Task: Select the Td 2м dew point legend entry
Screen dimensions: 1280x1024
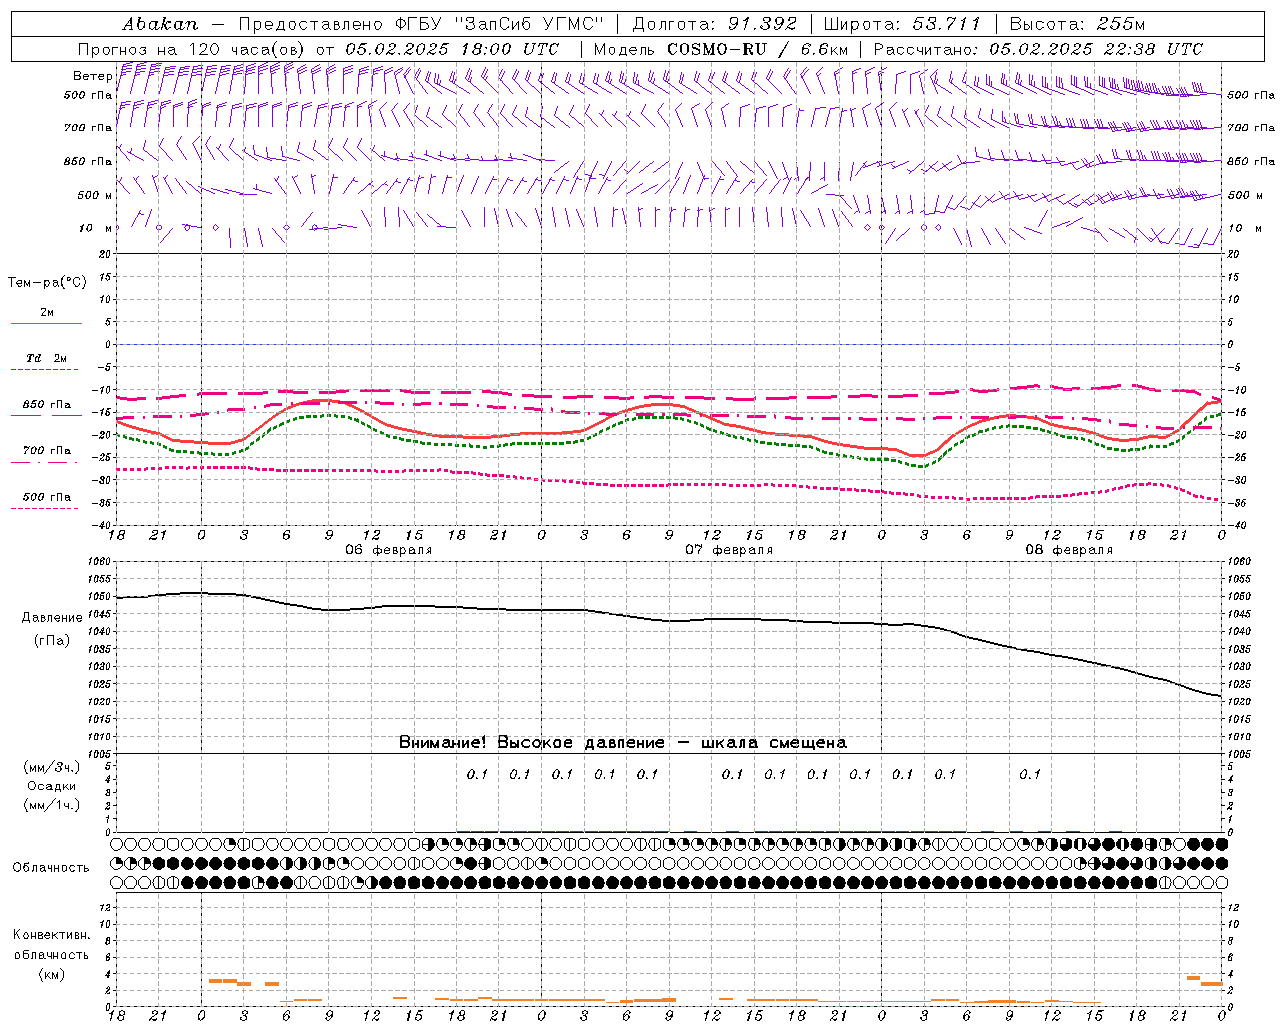Action: [x=47, y=358]
